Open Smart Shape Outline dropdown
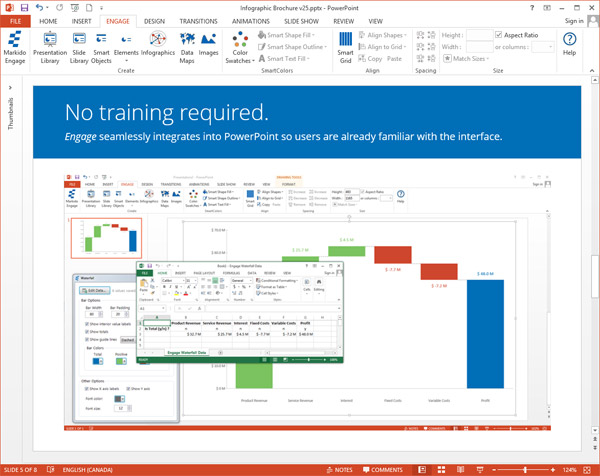 [293, 47]
